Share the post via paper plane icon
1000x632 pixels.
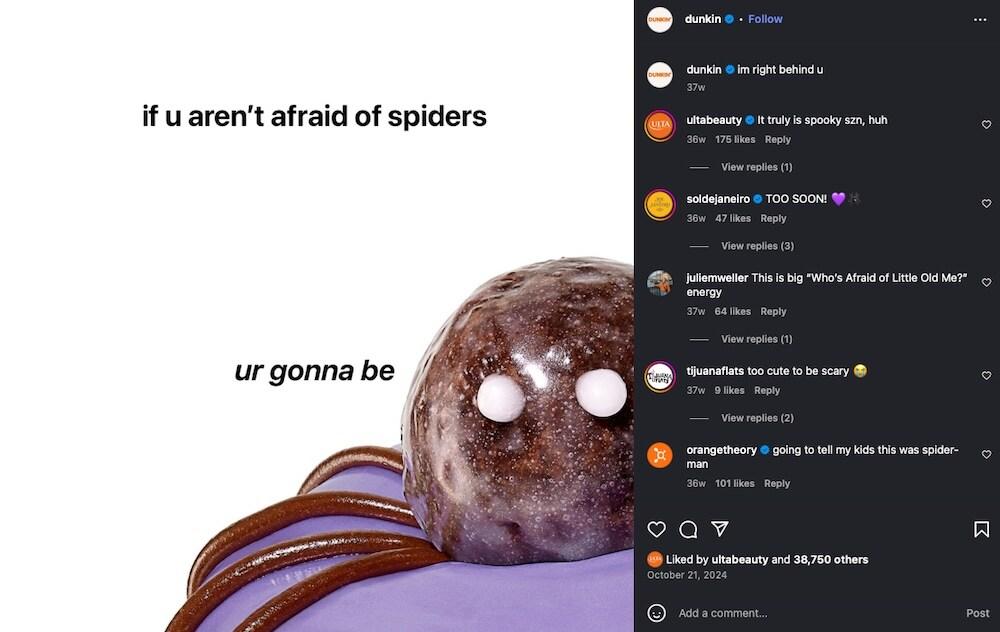[x=720, y=528]
